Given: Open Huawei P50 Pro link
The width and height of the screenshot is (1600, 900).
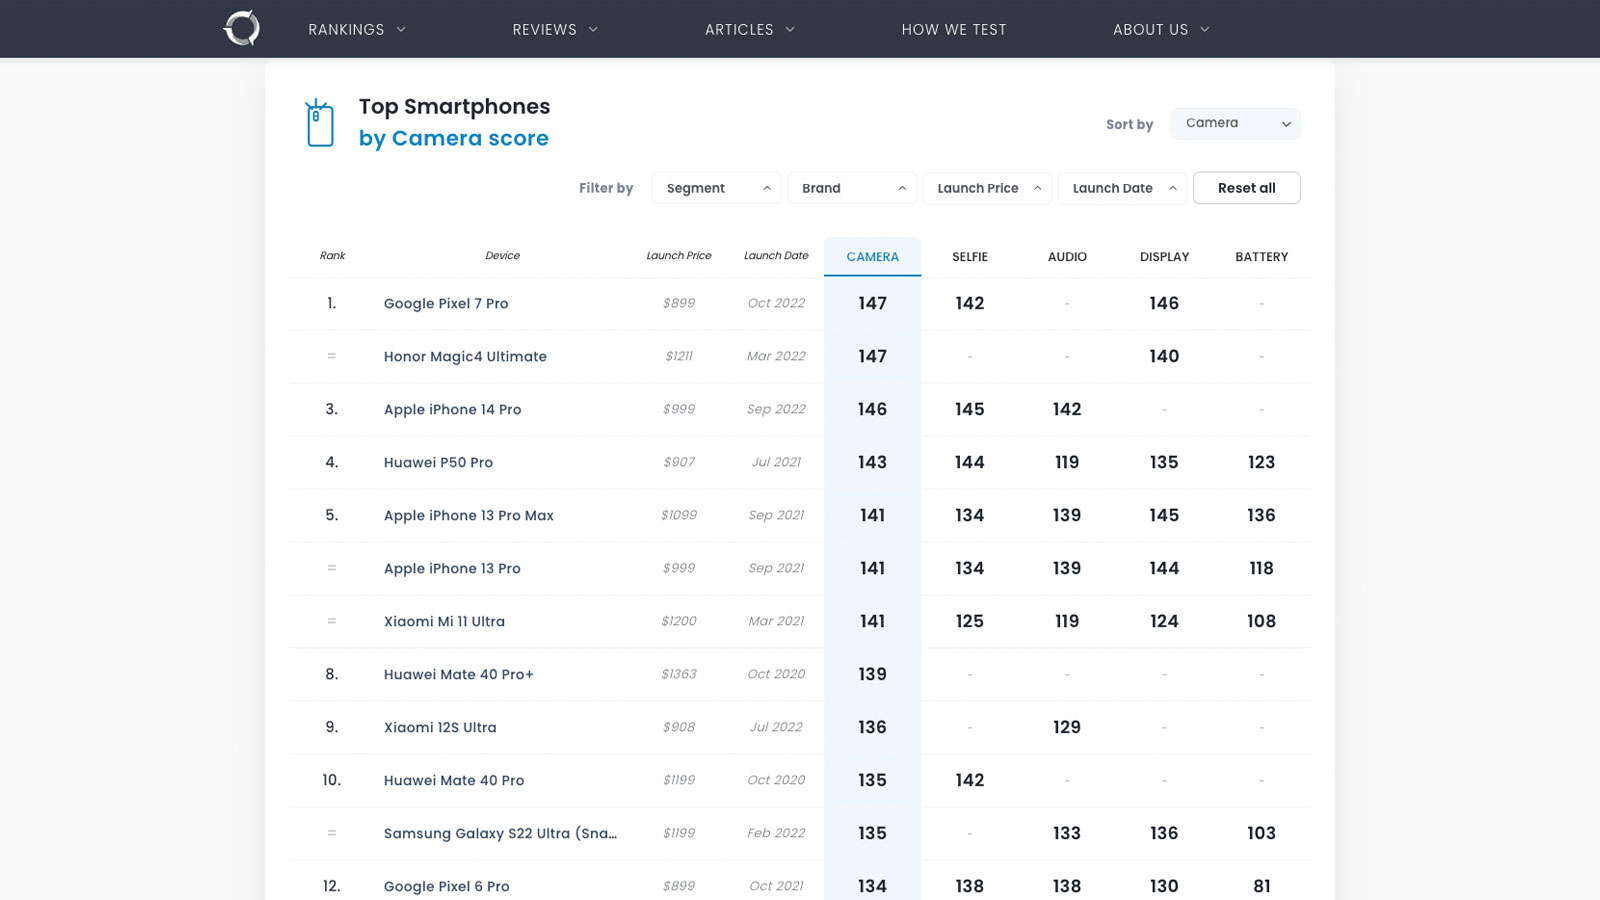Looking at the screenshot, I should [438, 463].
